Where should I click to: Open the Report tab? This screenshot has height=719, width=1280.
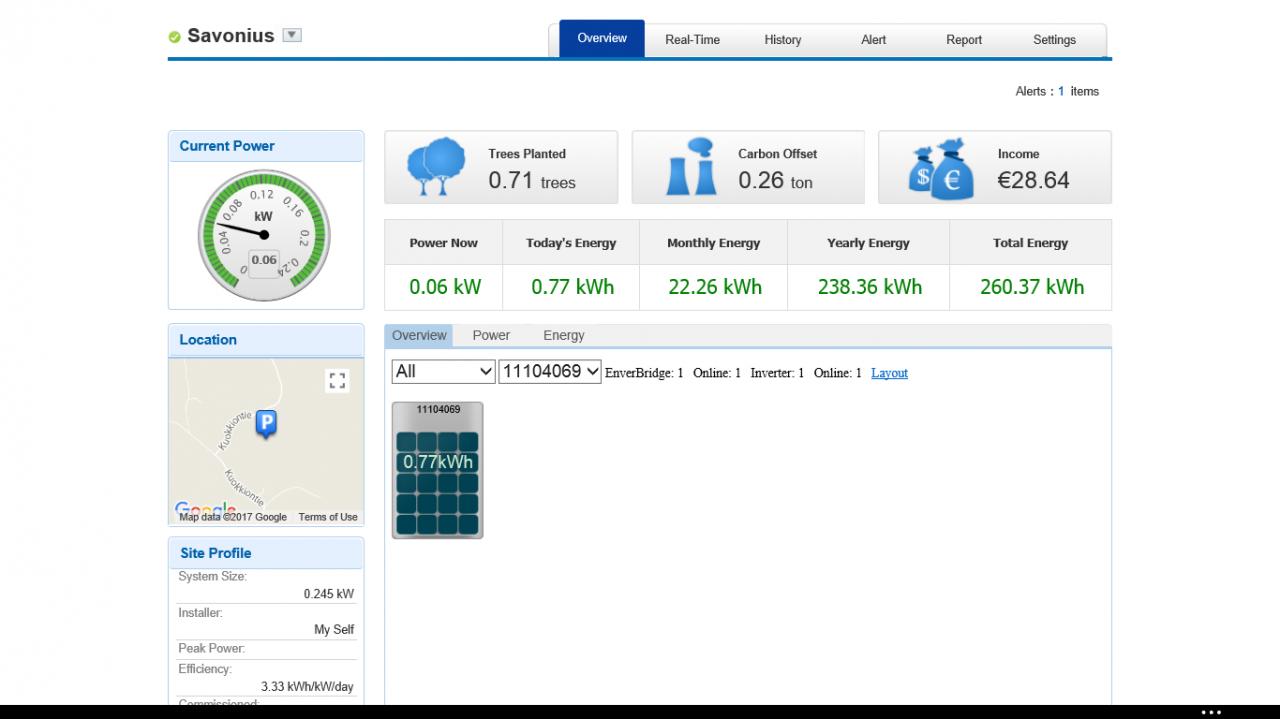pyautogui.click(x=964, y=40)
